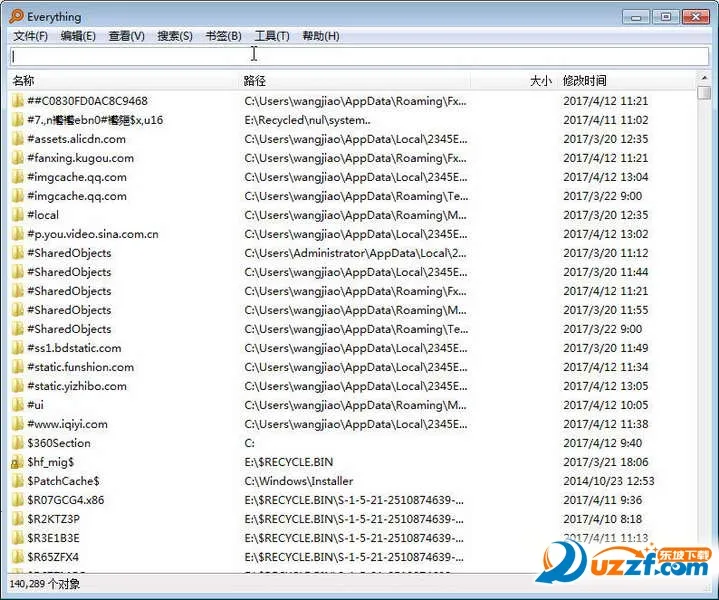719x600 pixels.
Task: Select #imgcache.qq.com modified 2017/3/22 9:00
Action: [77, 196]
